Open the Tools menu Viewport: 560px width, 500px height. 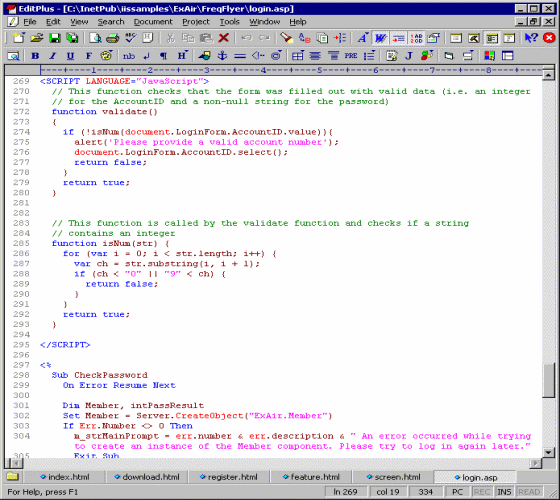pos(229,22)
